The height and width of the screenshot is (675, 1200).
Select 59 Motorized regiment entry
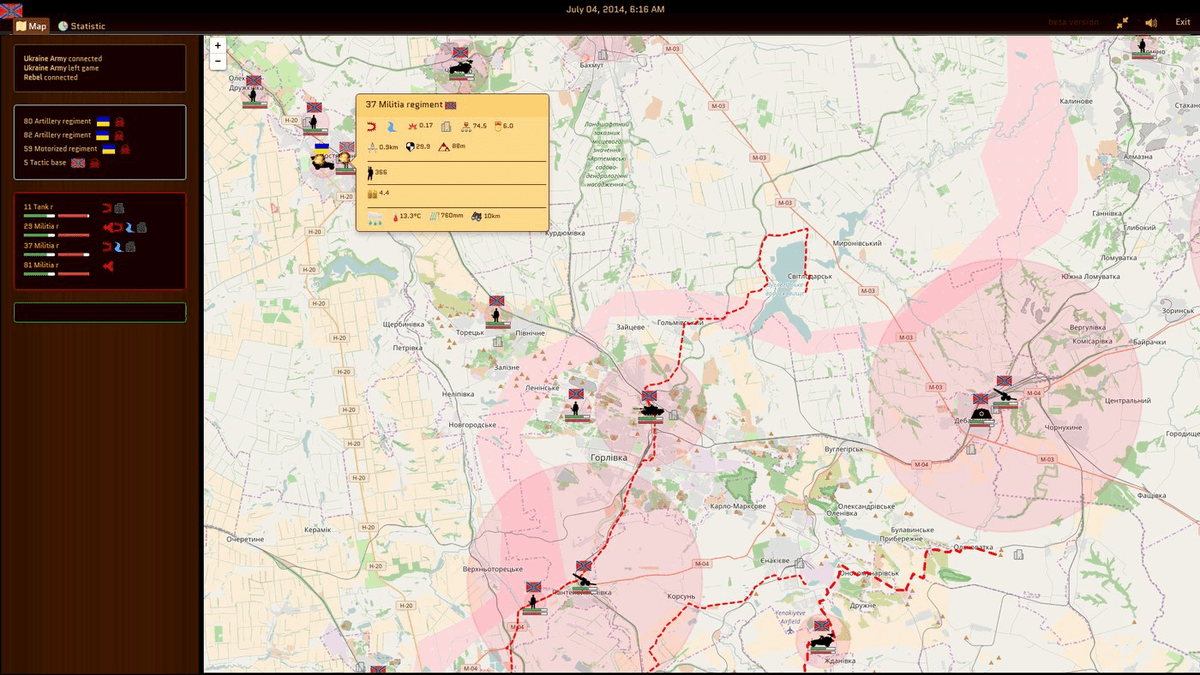[60, 149]
